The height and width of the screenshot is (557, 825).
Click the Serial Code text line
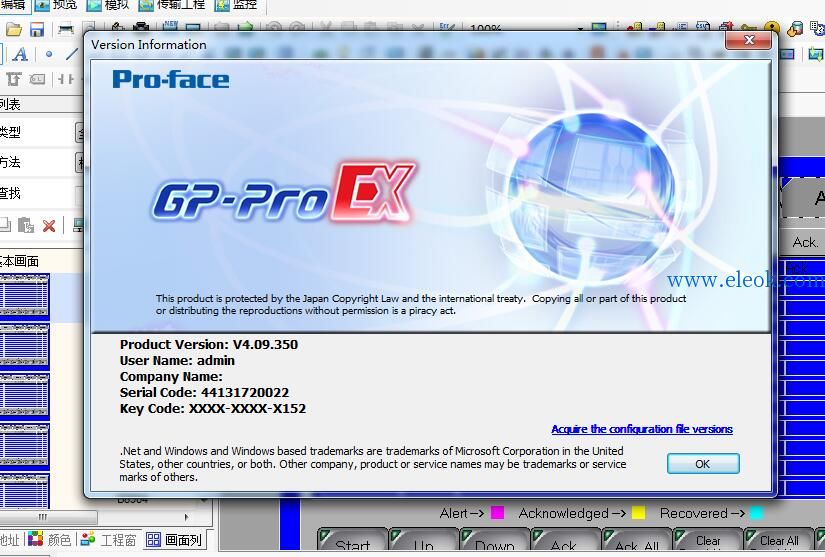204,392
